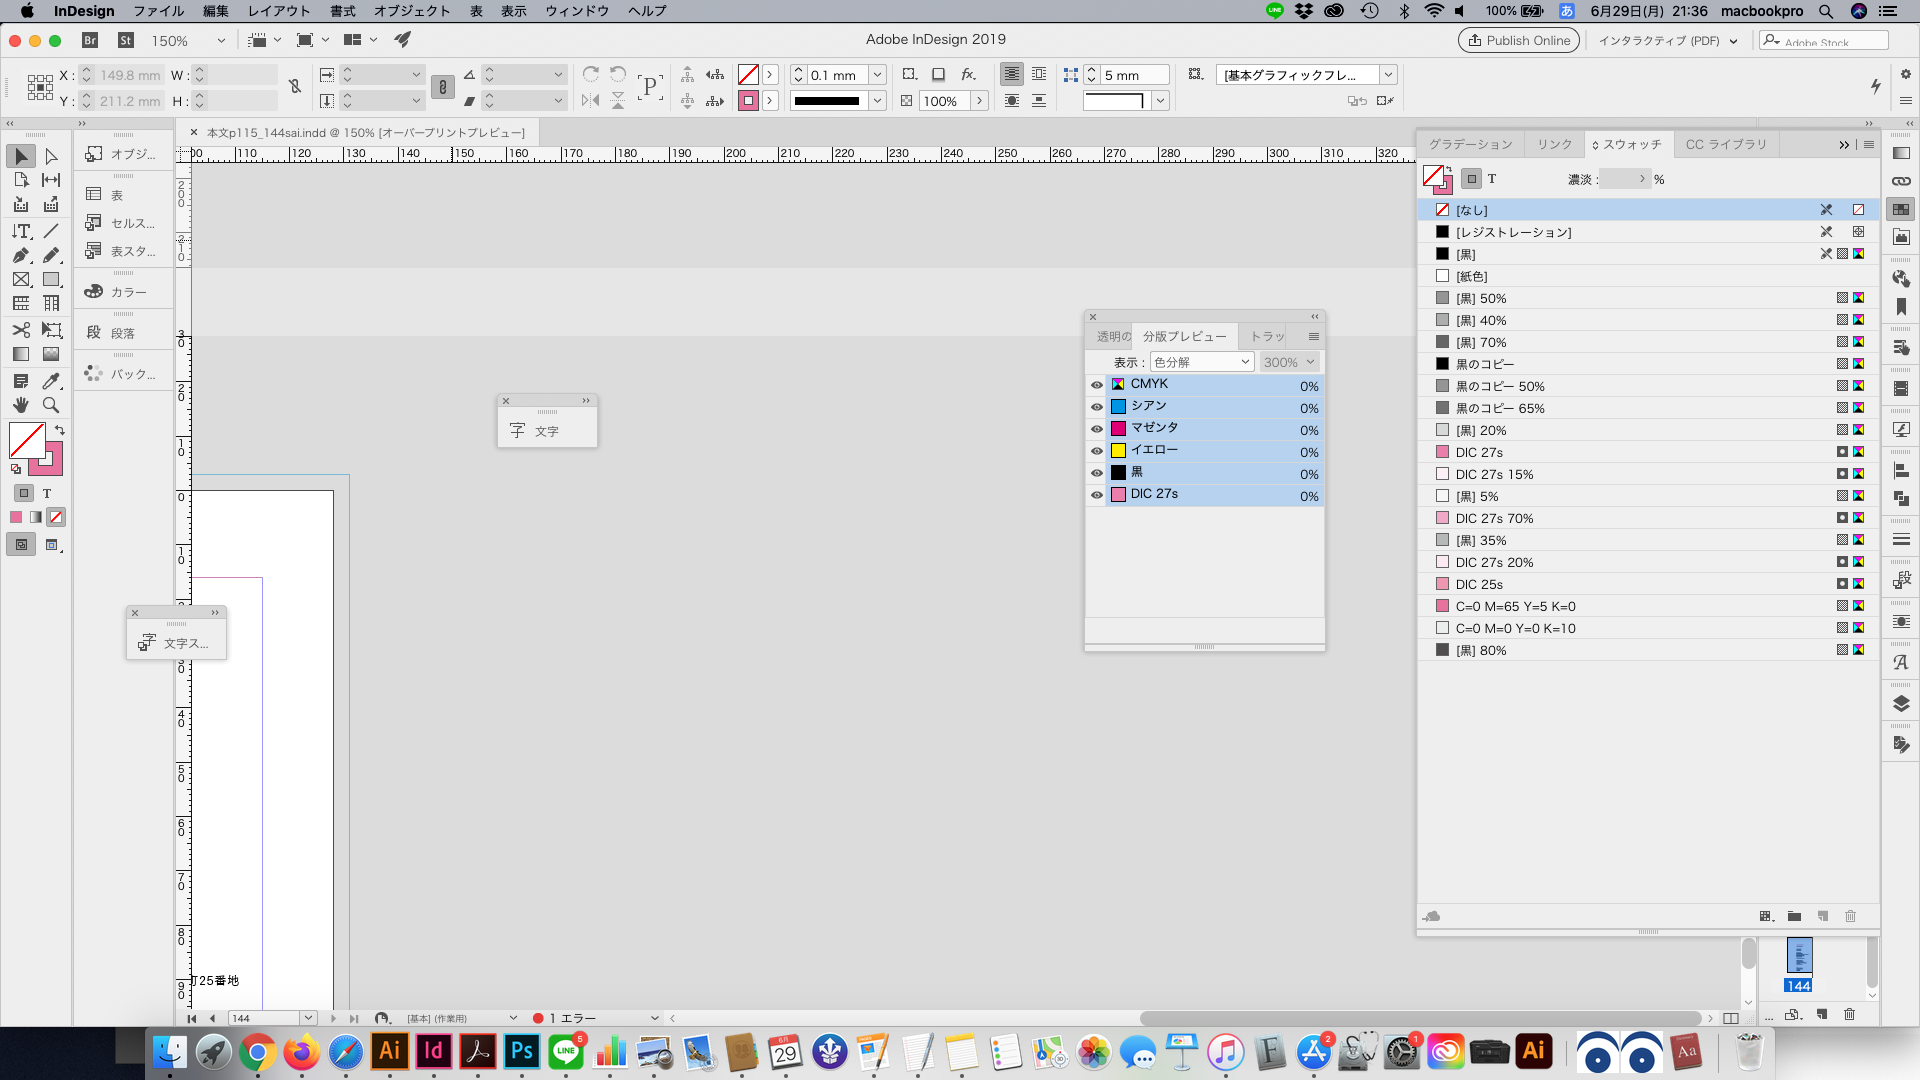Switch to the グラデーション tab
The image size is (1920, 1080).
pos(1469,144)
